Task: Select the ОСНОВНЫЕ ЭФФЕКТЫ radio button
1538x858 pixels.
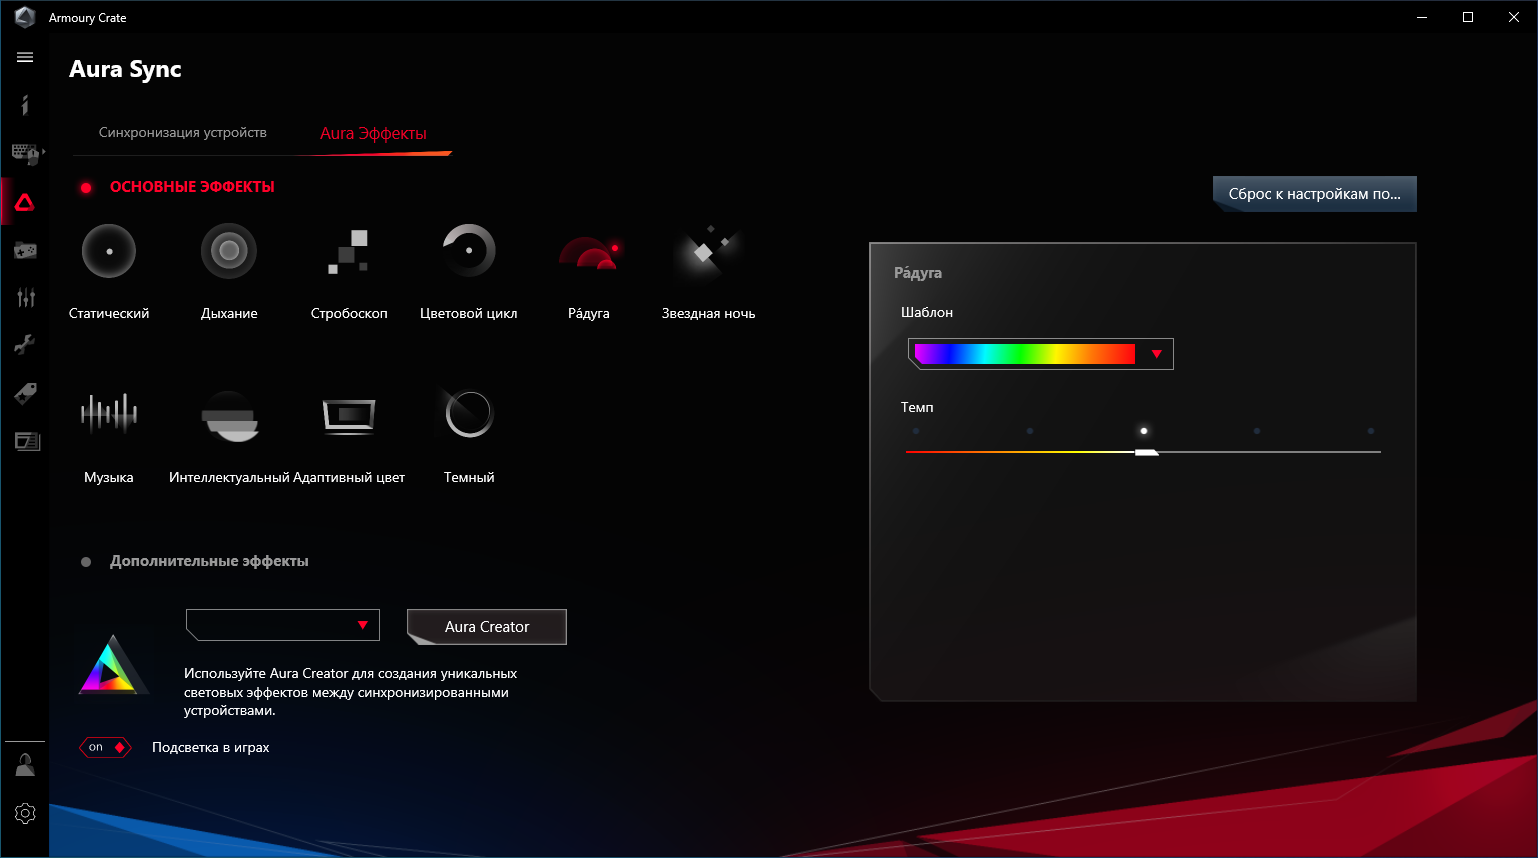Action: tap(86, 188)
